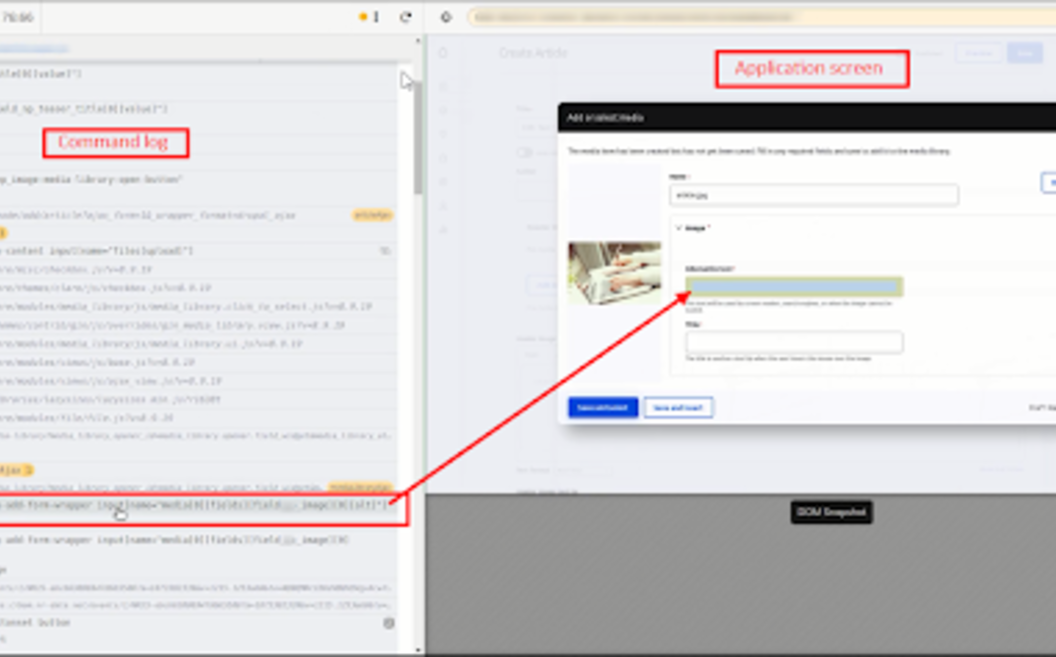1056x657 pixels.
Task: Click the fileupload input command log entry
Action: pyautogui.click(x=100, y=251)
